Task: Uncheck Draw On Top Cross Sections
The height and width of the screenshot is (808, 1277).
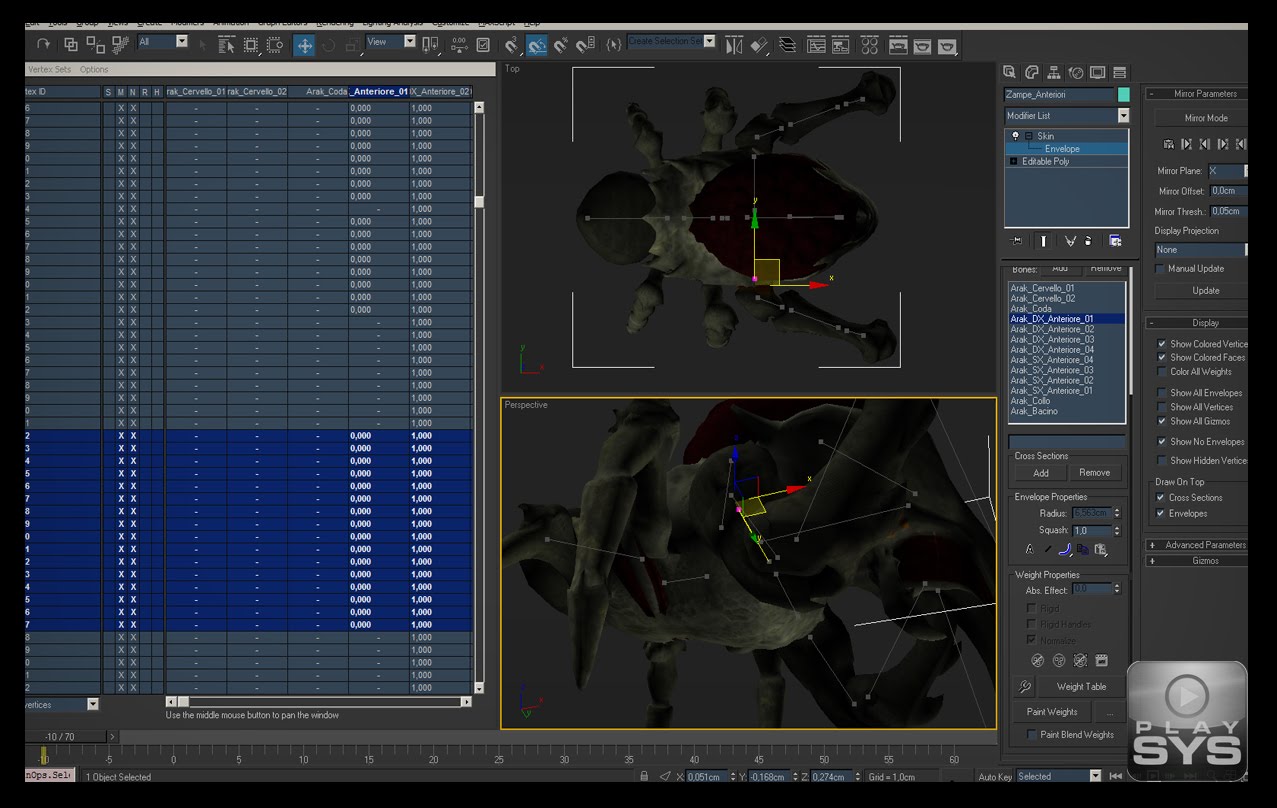Action: (1160, 497)
